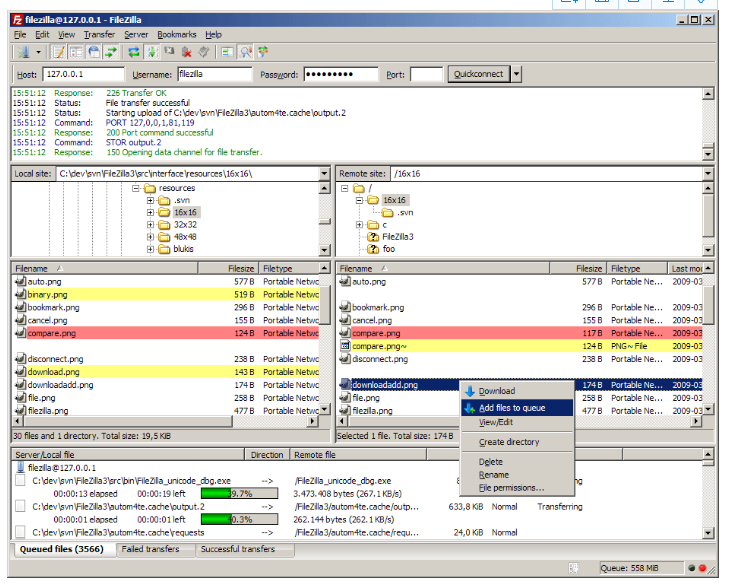Select disconnect.png in remote file list
The height and width of the screenshot is (584, 733).
point(520,359)
